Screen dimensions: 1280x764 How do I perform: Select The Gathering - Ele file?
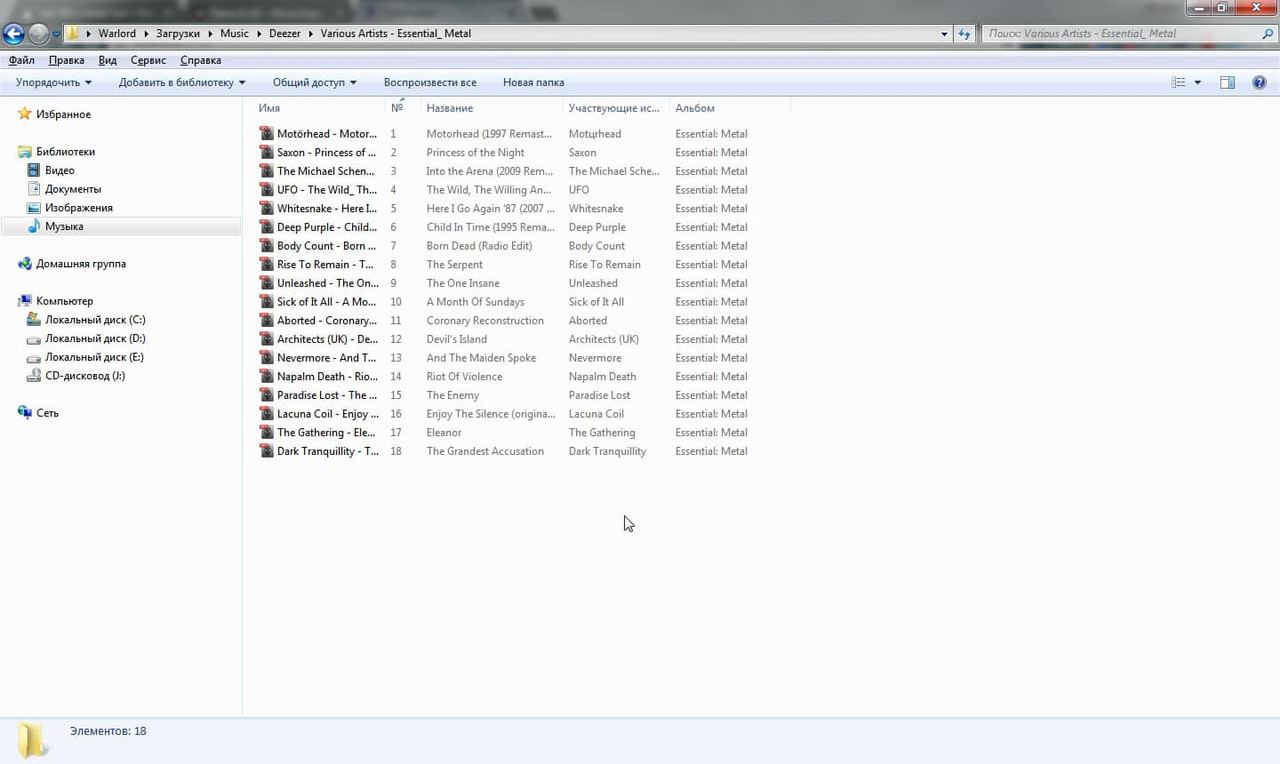click(319, 433)
